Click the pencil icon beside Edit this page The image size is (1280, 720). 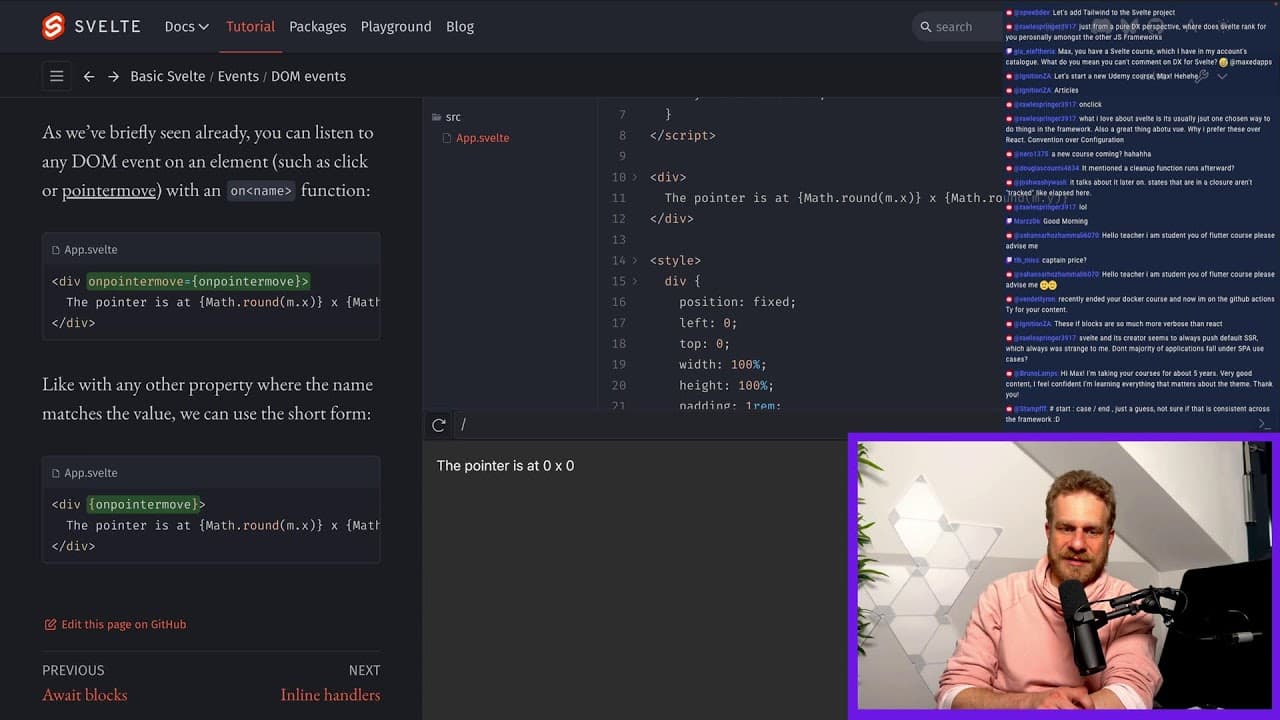point(50,624)
